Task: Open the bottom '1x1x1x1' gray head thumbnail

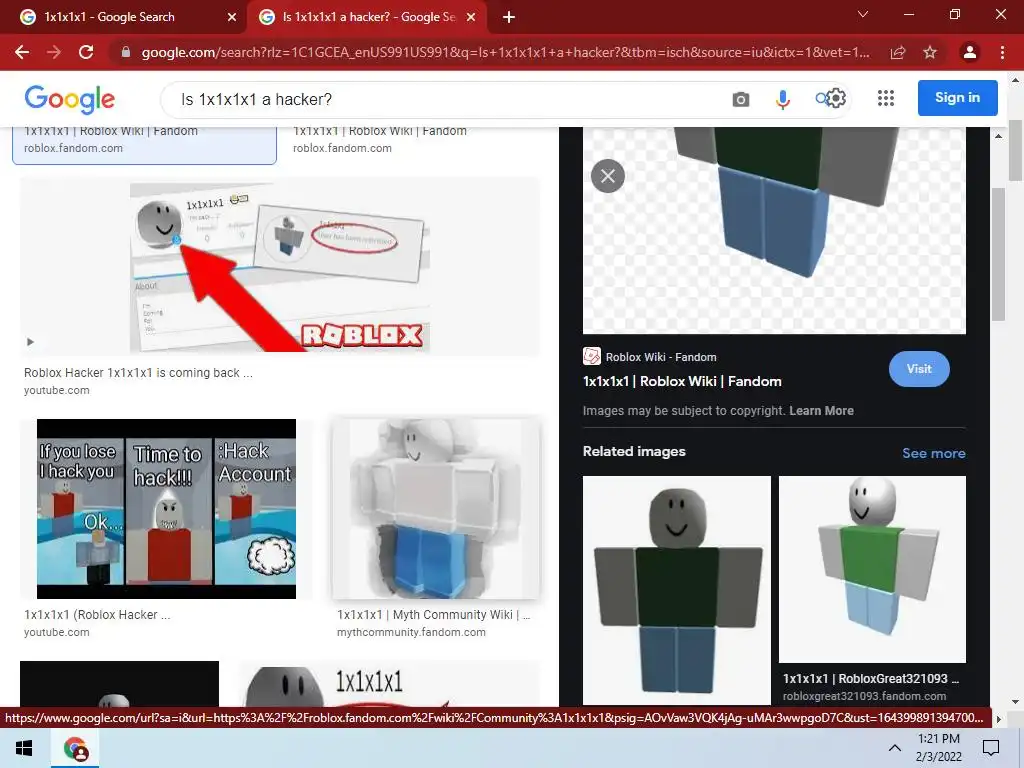Action: [x=389, y=683]
